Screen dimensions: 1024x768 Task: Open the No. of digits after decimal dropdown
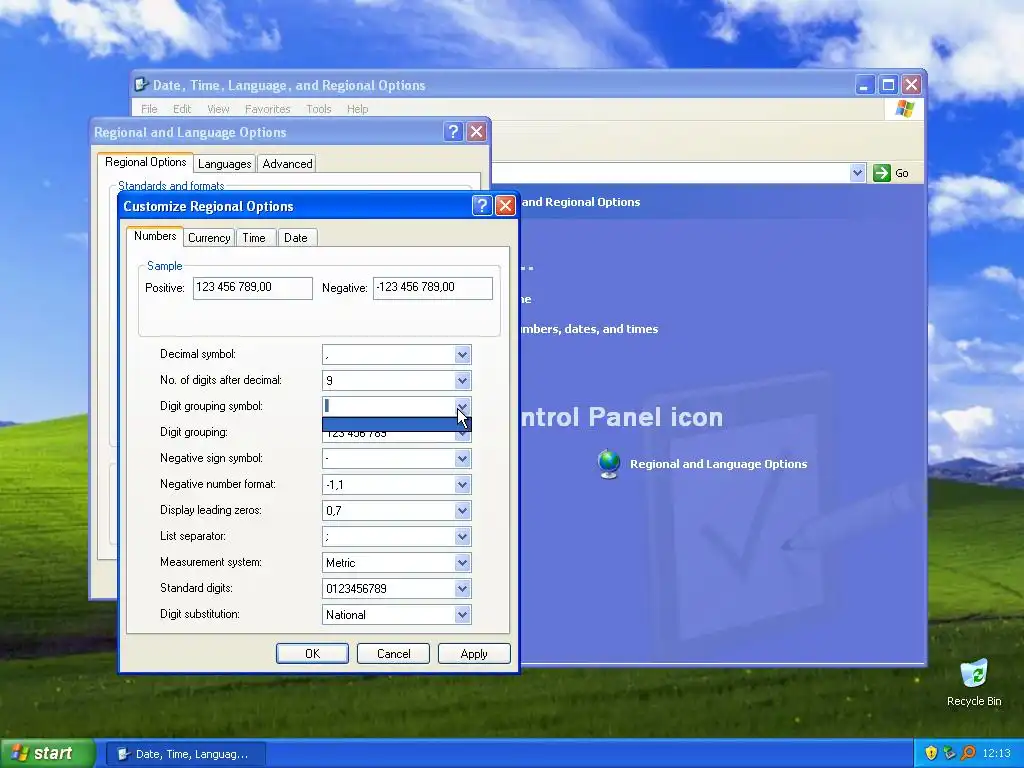tap(462, 381)
